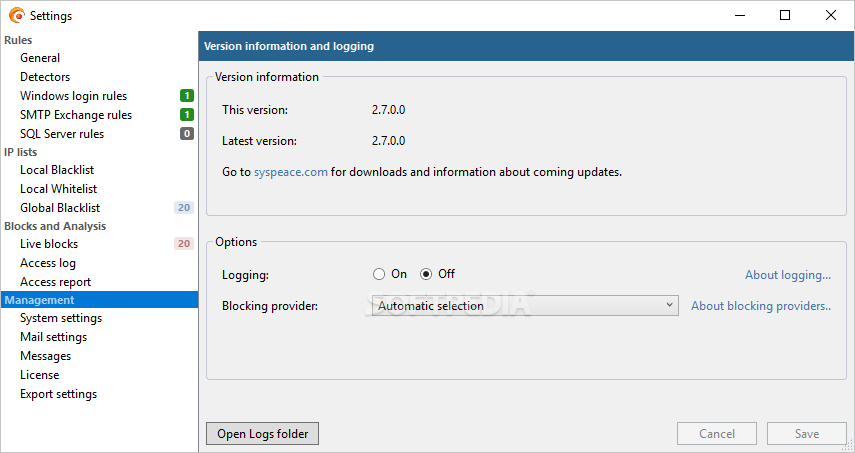Click the Open Logs folder button

pyautogui.click(x=262, y=434)
